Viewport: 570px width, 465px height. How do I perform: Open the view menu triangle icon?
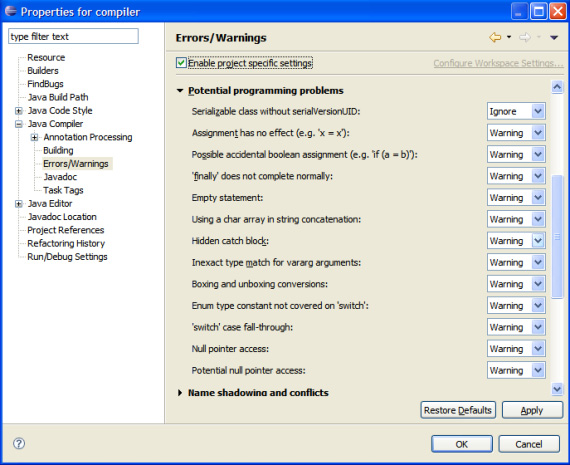[x=554, y=37]
